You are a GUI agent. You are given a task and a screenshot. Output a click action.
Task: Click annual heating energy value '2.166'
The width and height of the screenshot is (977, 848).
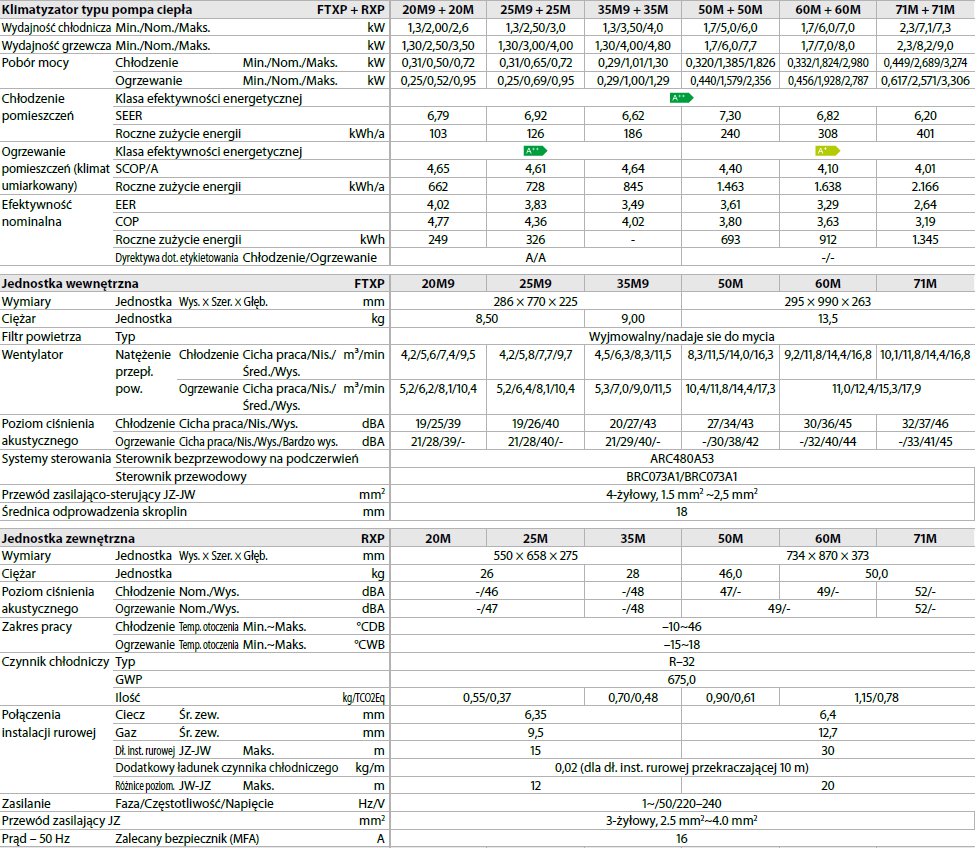(x=925, y=186)
